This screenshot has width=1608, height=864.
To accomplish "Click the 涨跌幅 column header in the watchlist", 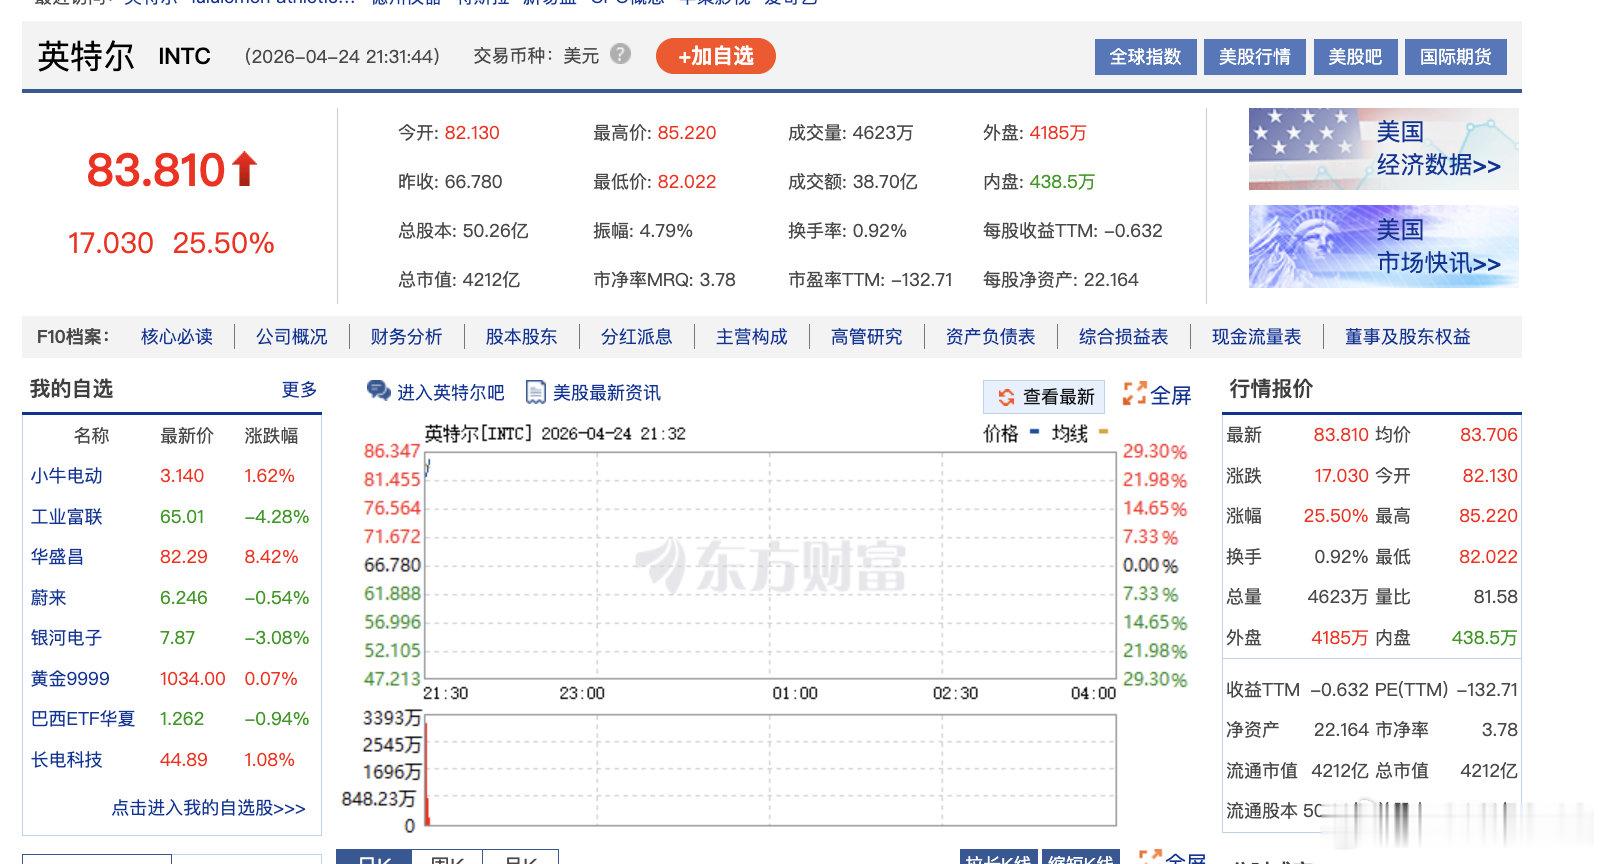I will tap(271, 436).
